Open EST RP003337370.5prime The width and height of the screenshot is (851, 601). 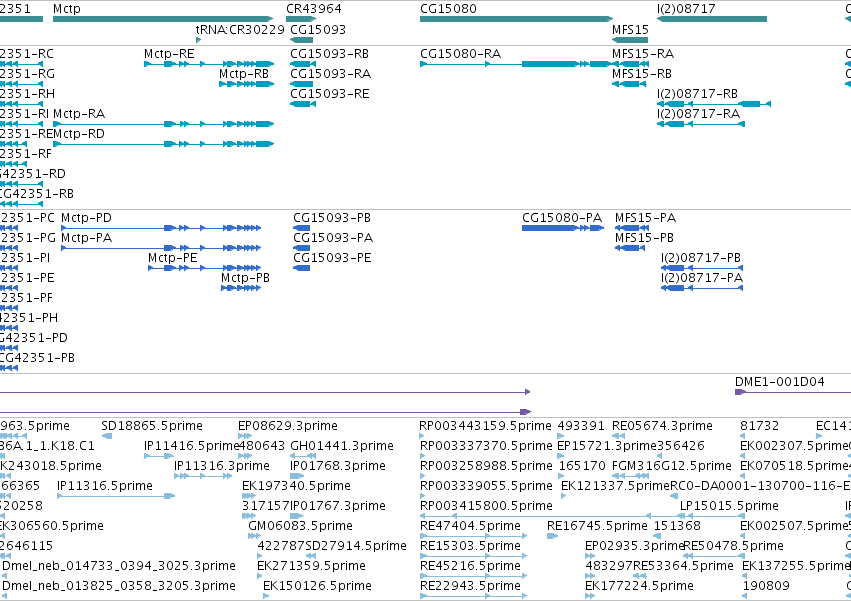(486, 446)
